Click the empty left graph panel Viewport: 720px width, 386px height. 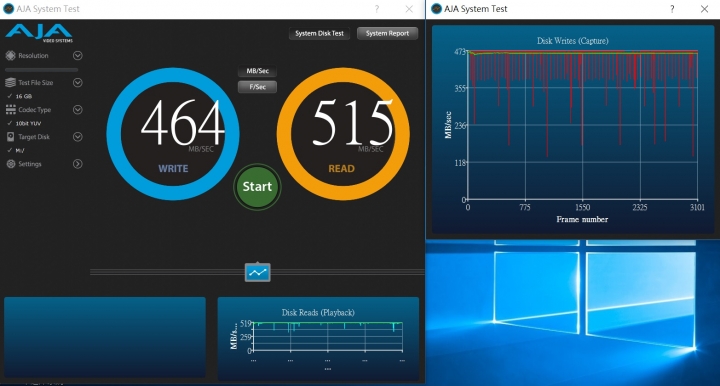[x=105, y=337]
